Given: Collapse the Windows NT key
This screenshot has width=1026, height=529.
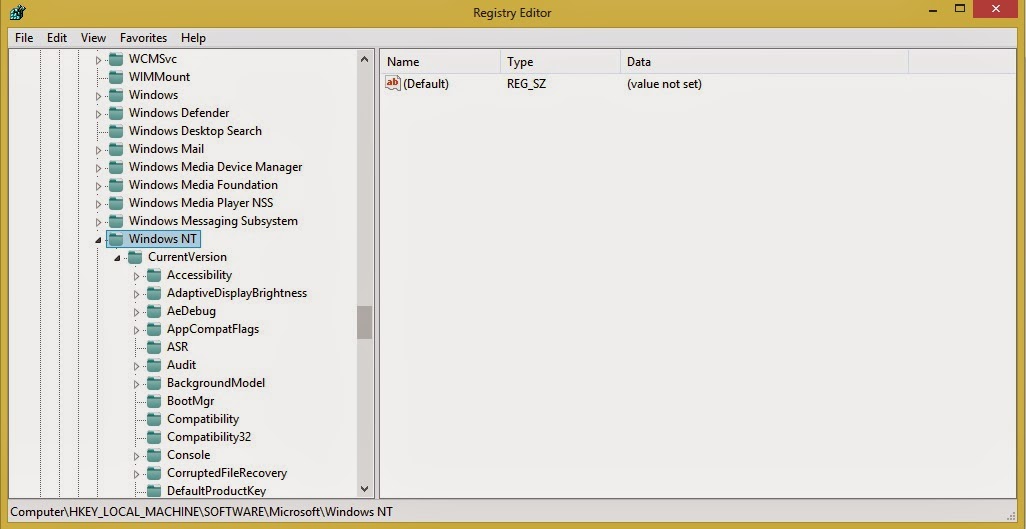Looking at the screenshot, I should (99, 240).
